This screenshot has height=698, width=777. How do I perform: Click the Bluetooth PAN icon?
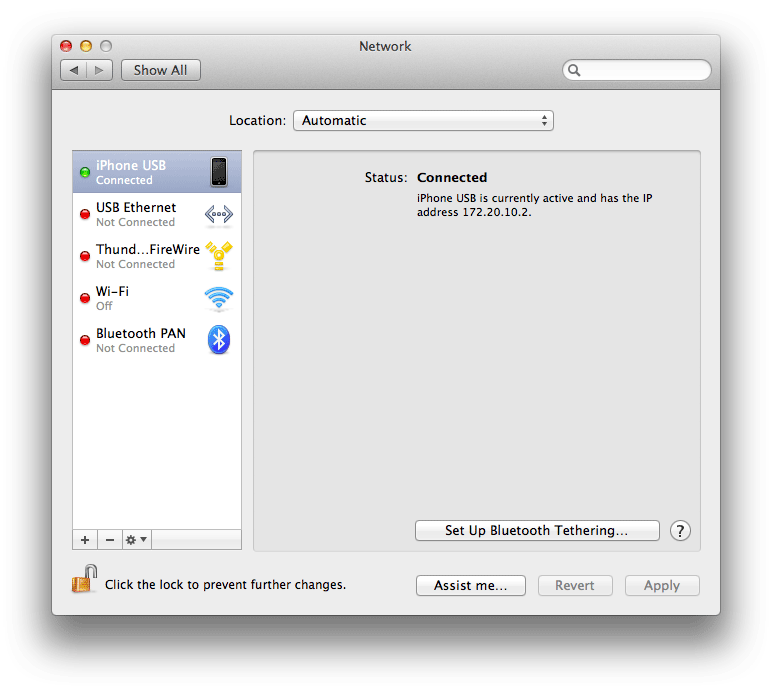point(219,340)
